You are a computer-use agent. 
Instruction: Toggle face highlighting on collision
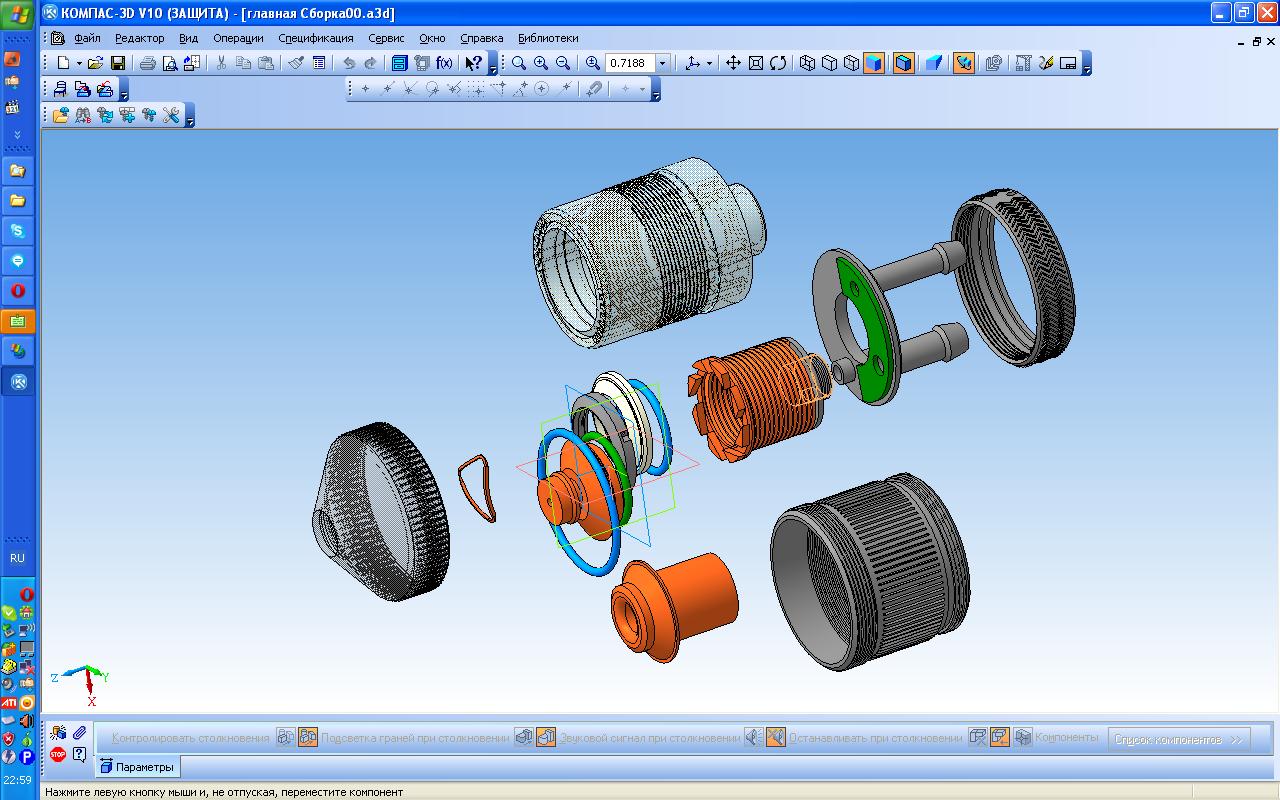click(x=546, y=738)
